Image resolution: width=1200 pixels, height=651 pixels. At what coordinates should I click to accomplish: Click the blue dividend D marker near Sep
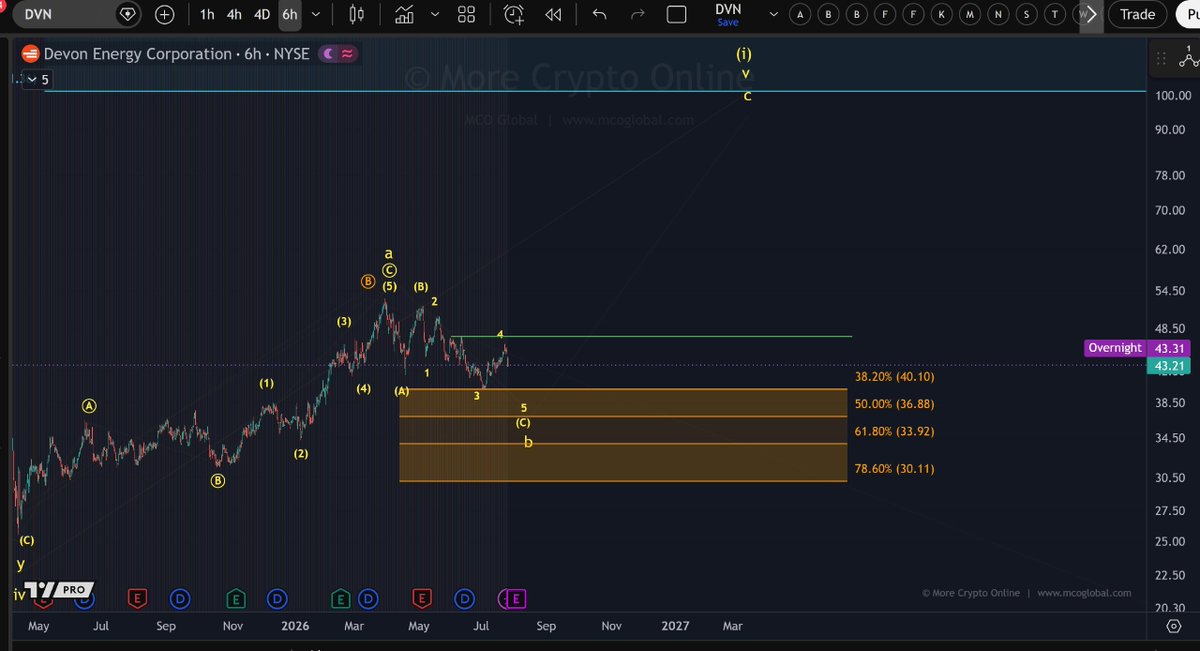coord(180,599)
